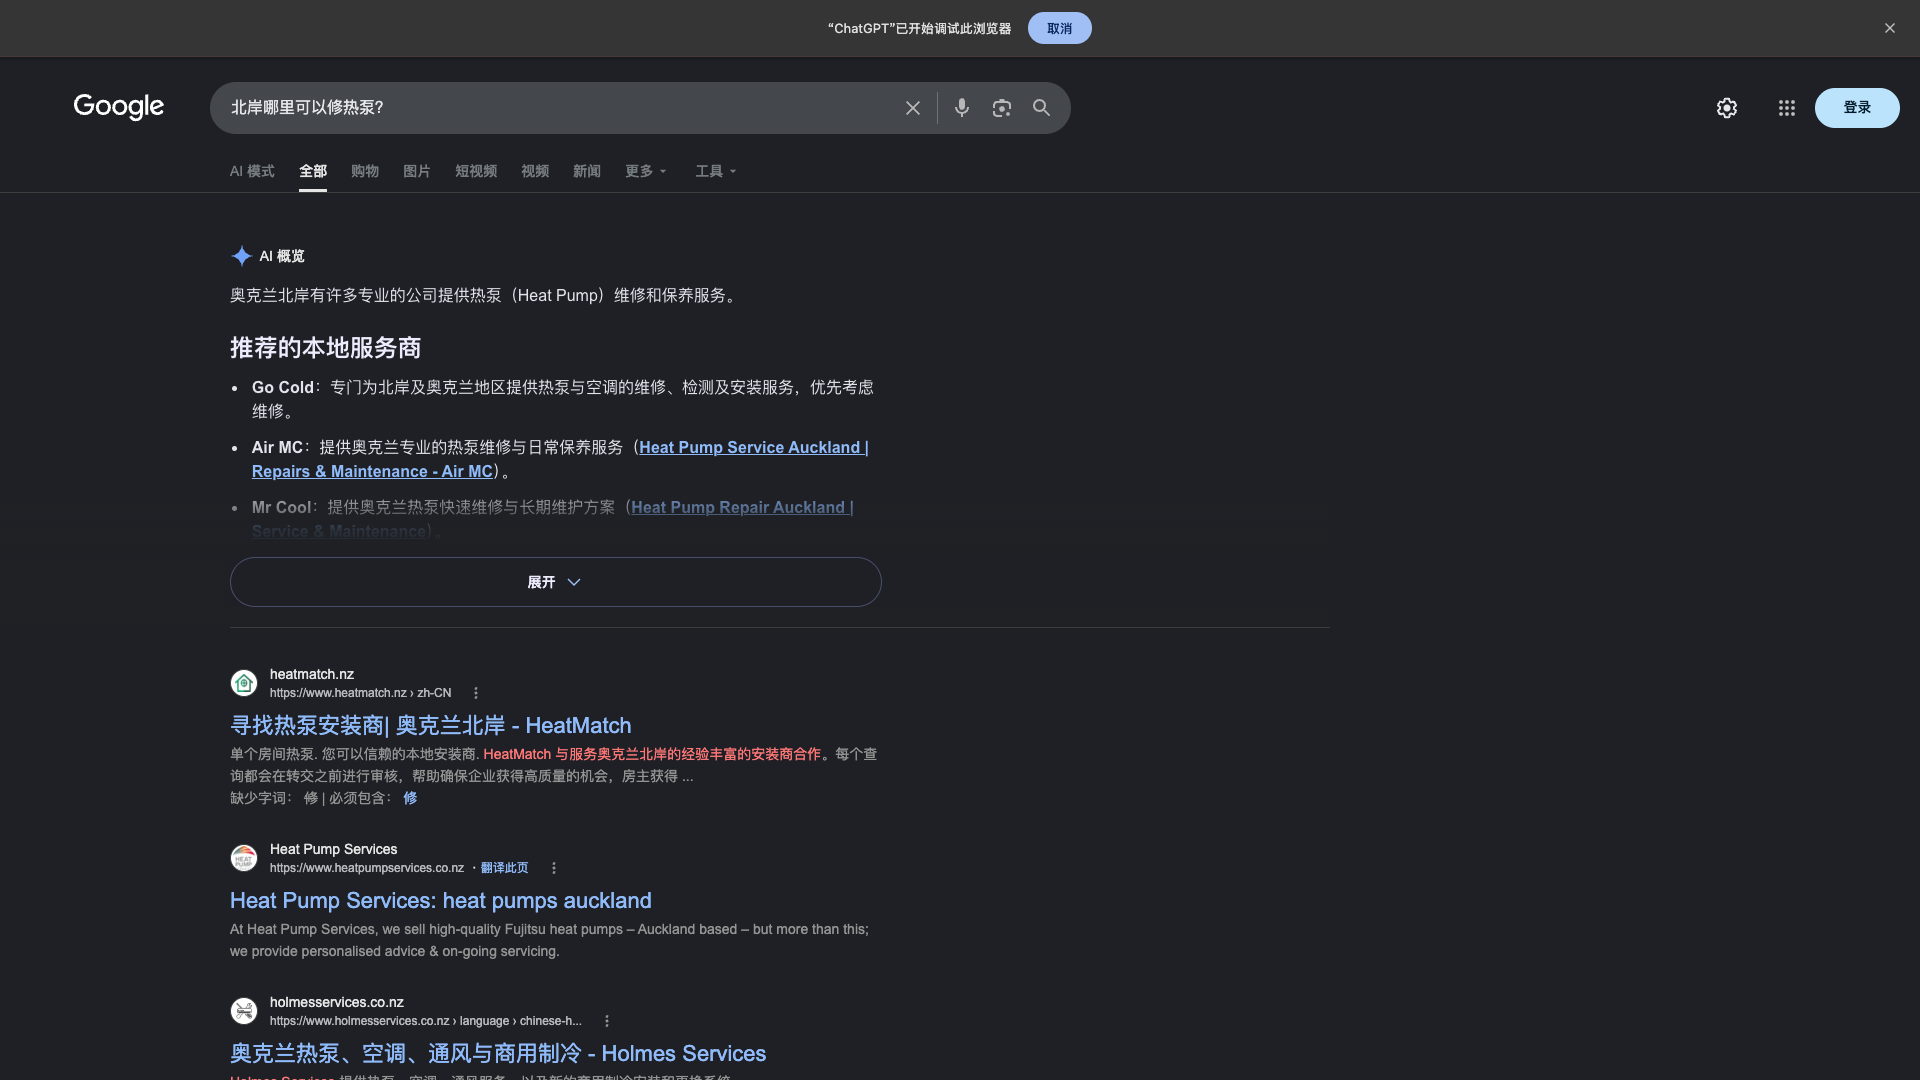Click the https://www.heatmatch.nz › zh-CN URL
Screen dimensions: 1920x1080
tap(360, 693)
